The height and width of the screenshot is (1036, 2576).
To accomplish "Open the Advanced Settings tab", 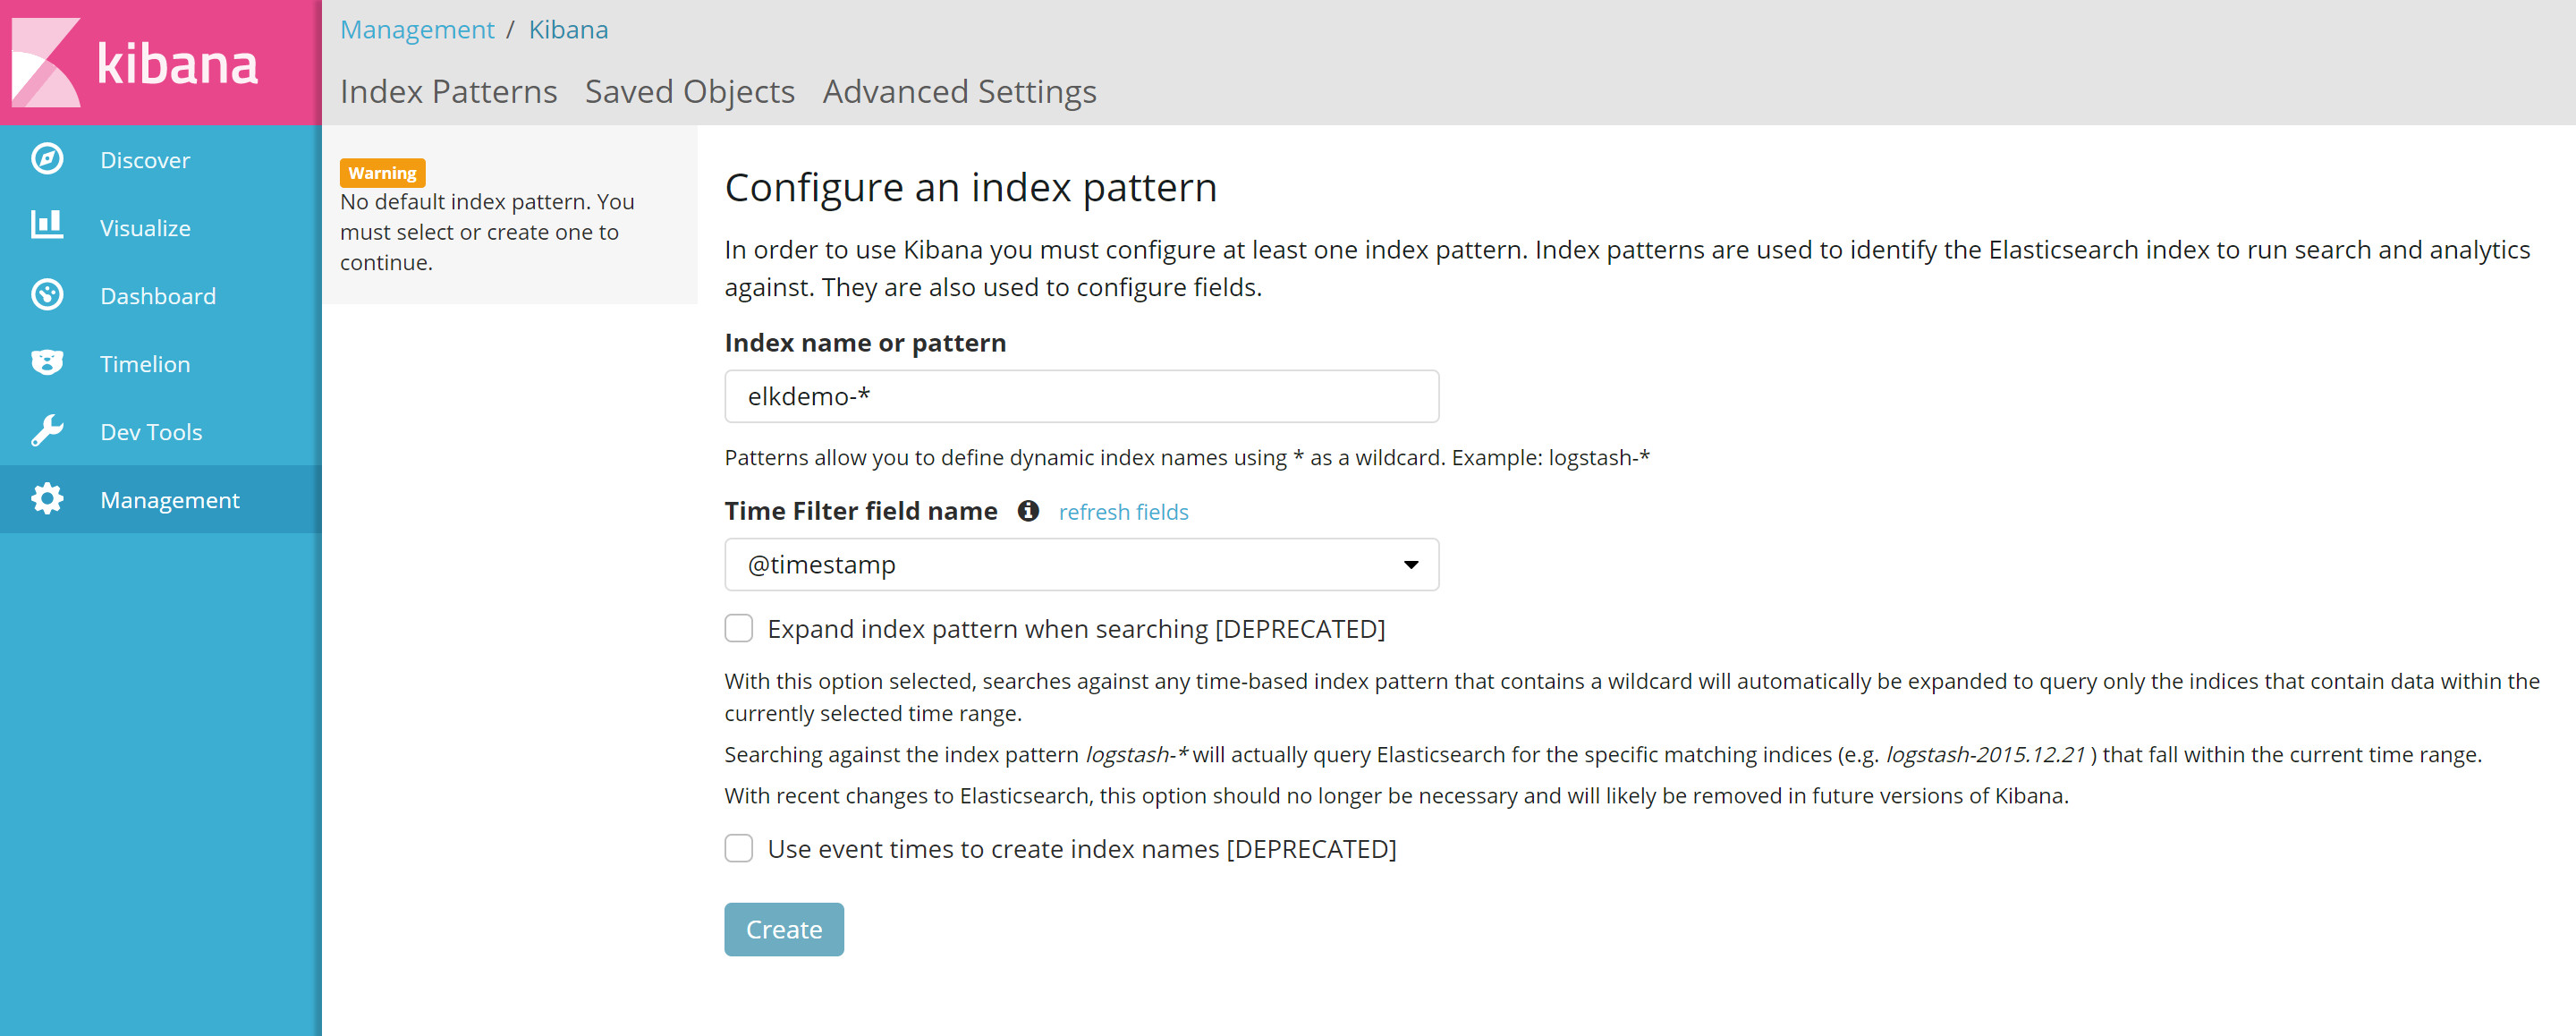I will (x=958, y=91).
